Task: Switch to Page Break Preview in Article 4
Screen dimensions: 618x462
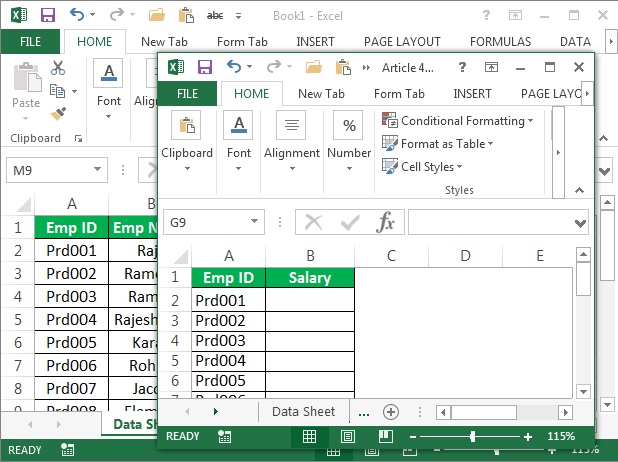Action: pos(385,436)
